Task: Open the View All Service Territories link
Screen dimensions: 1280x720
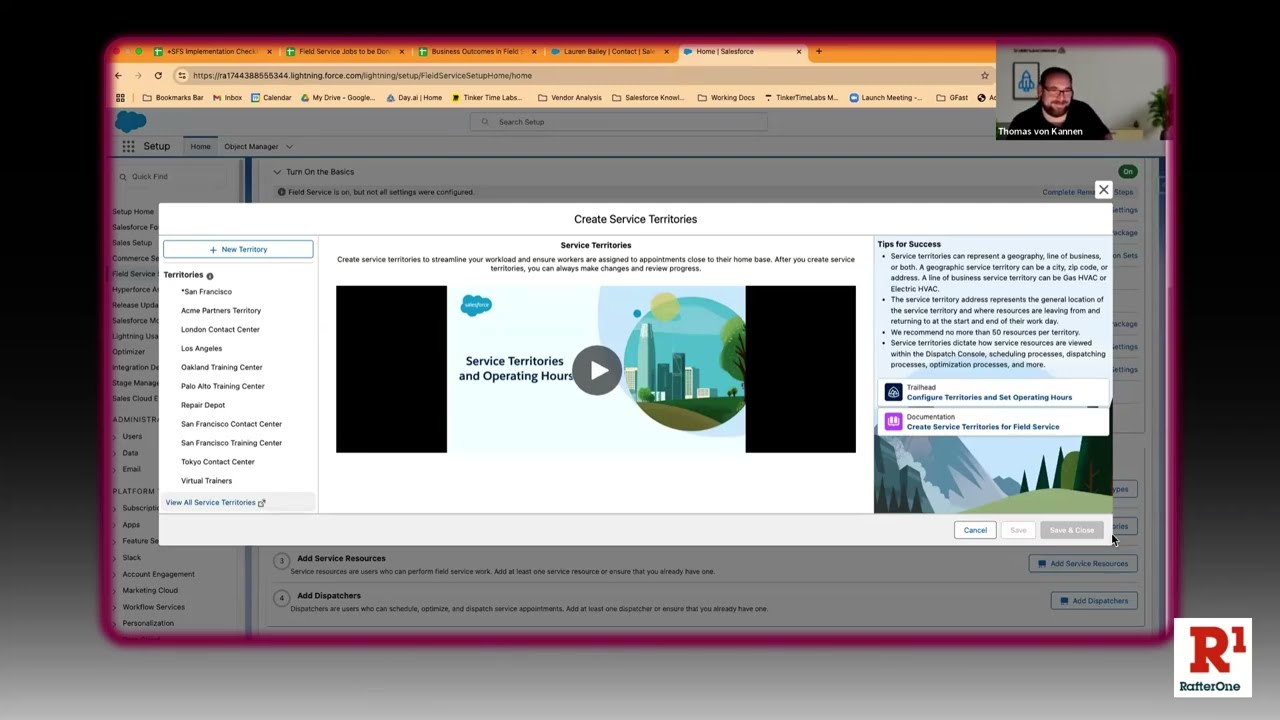Action: 211,502
